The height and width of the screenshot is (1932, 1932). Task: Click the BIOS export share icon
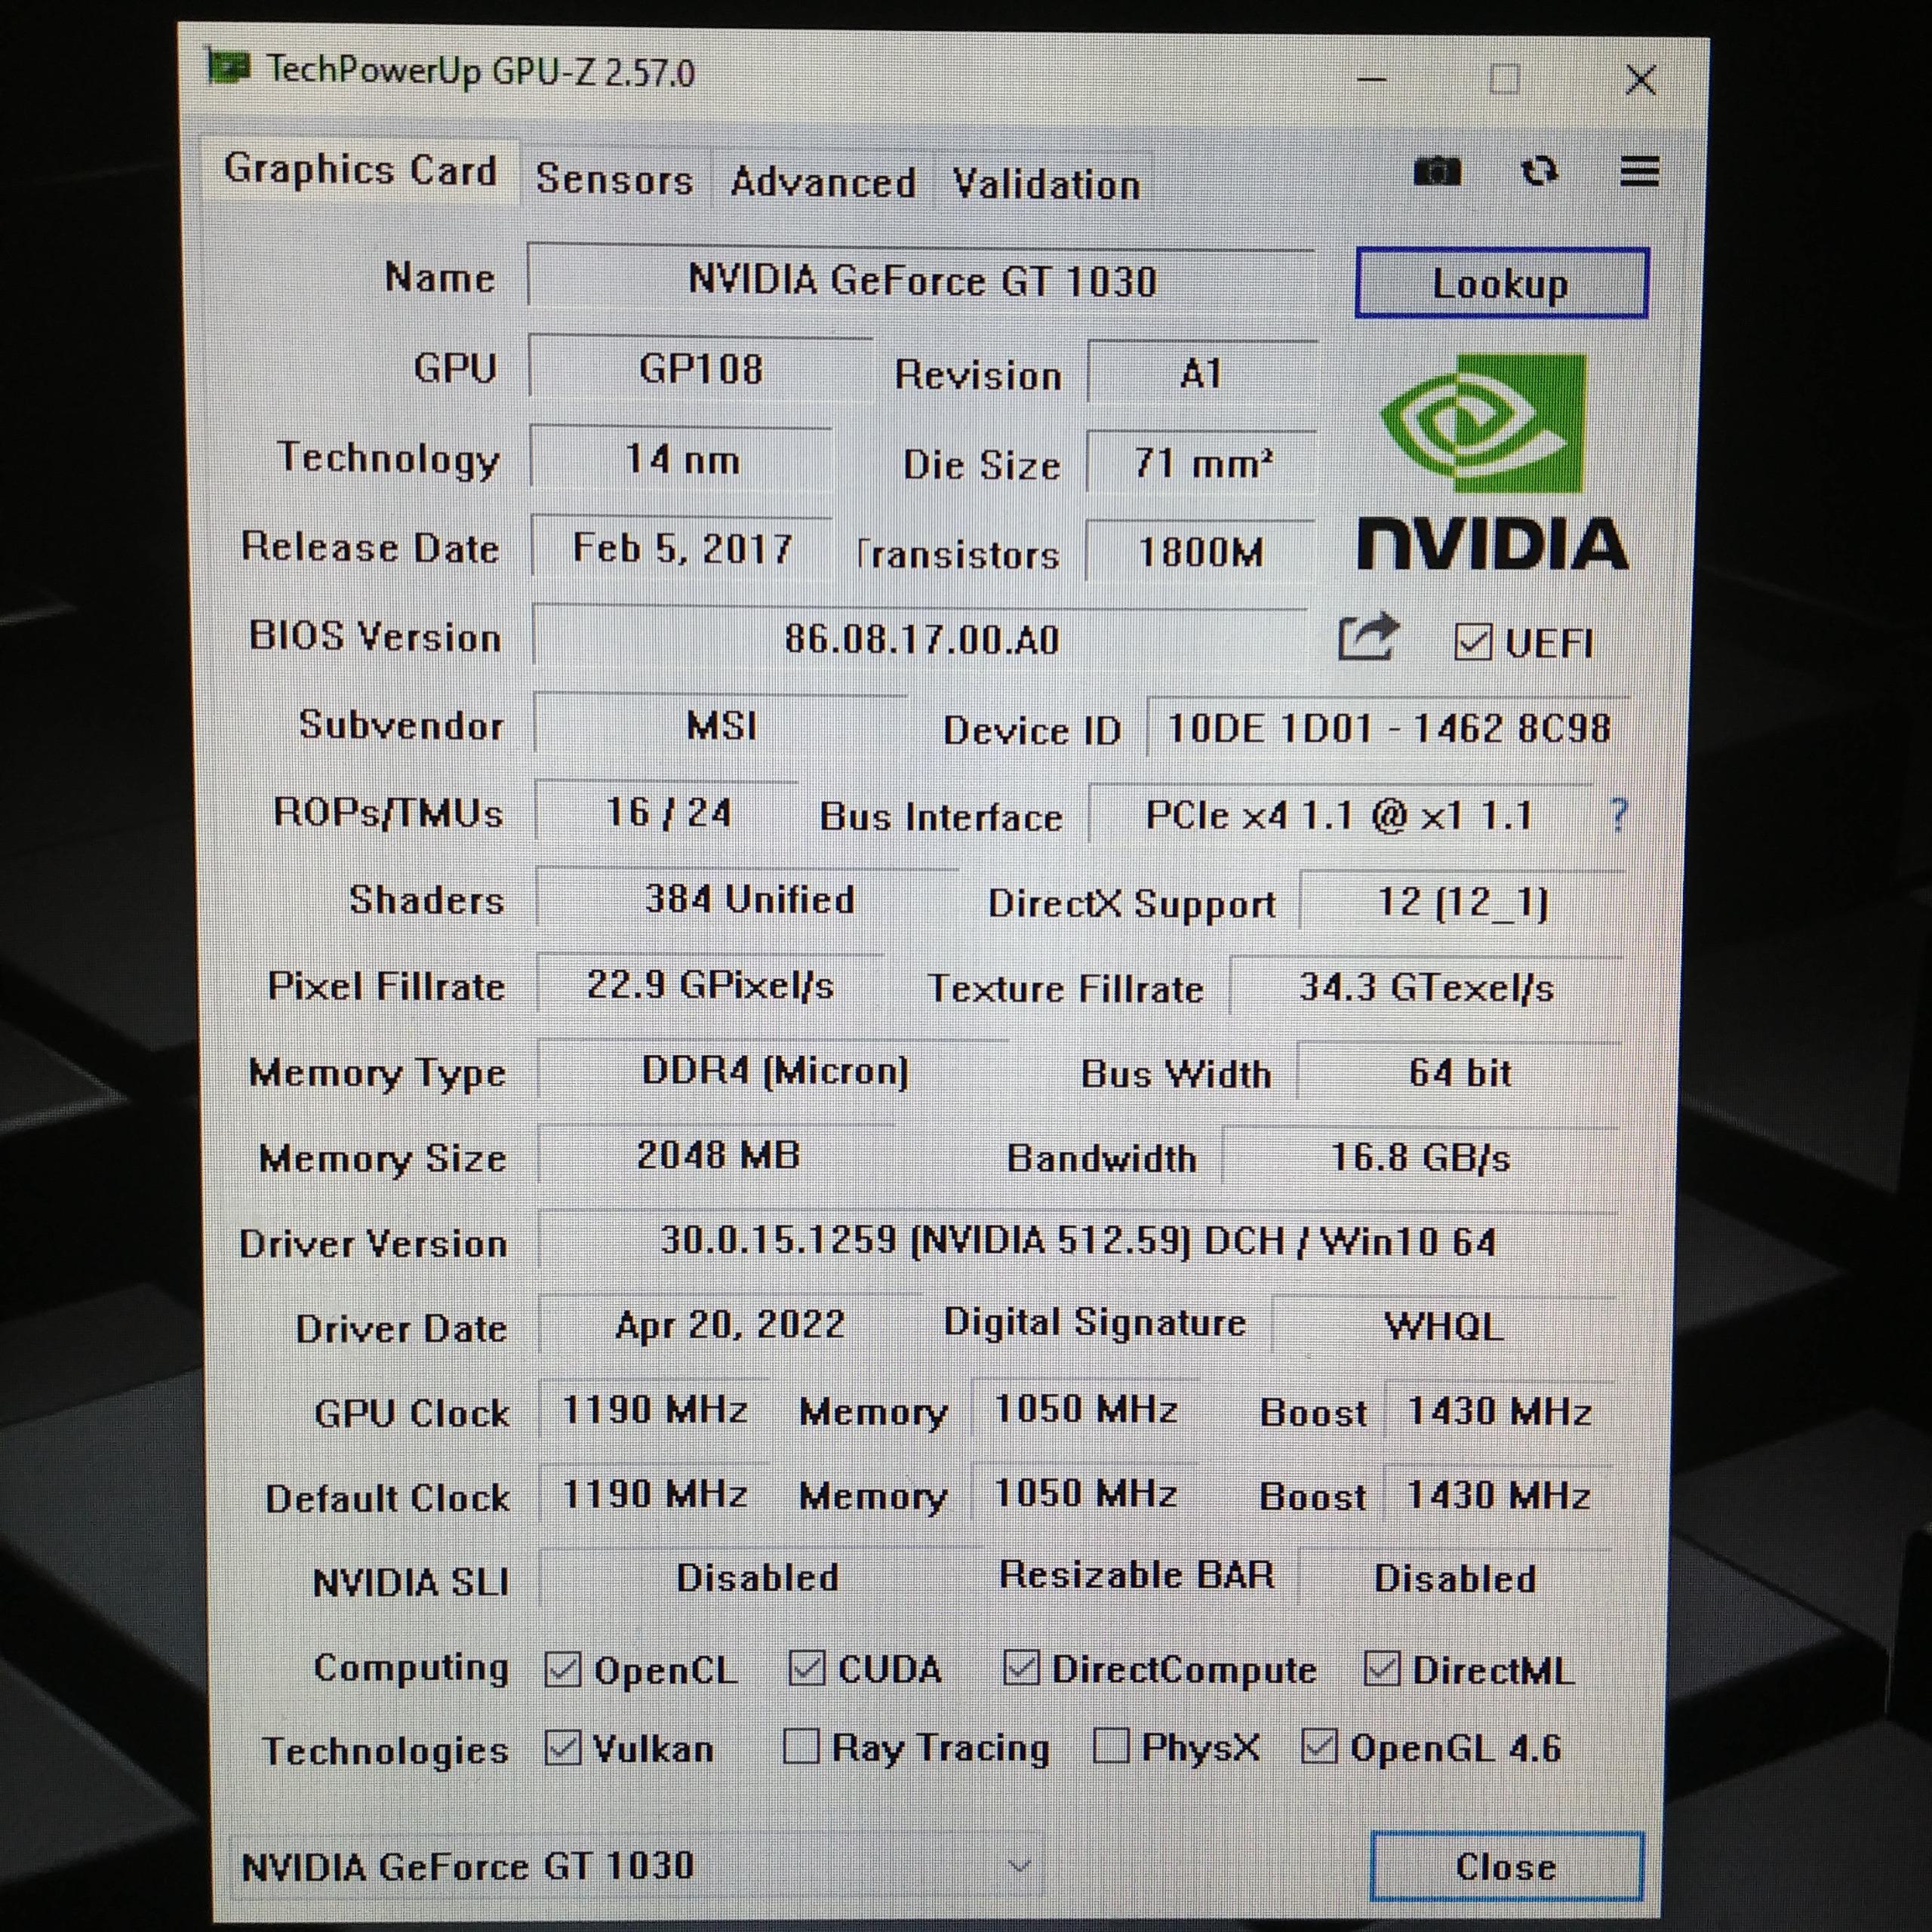pyautogui.click(x=1367, y=636)
